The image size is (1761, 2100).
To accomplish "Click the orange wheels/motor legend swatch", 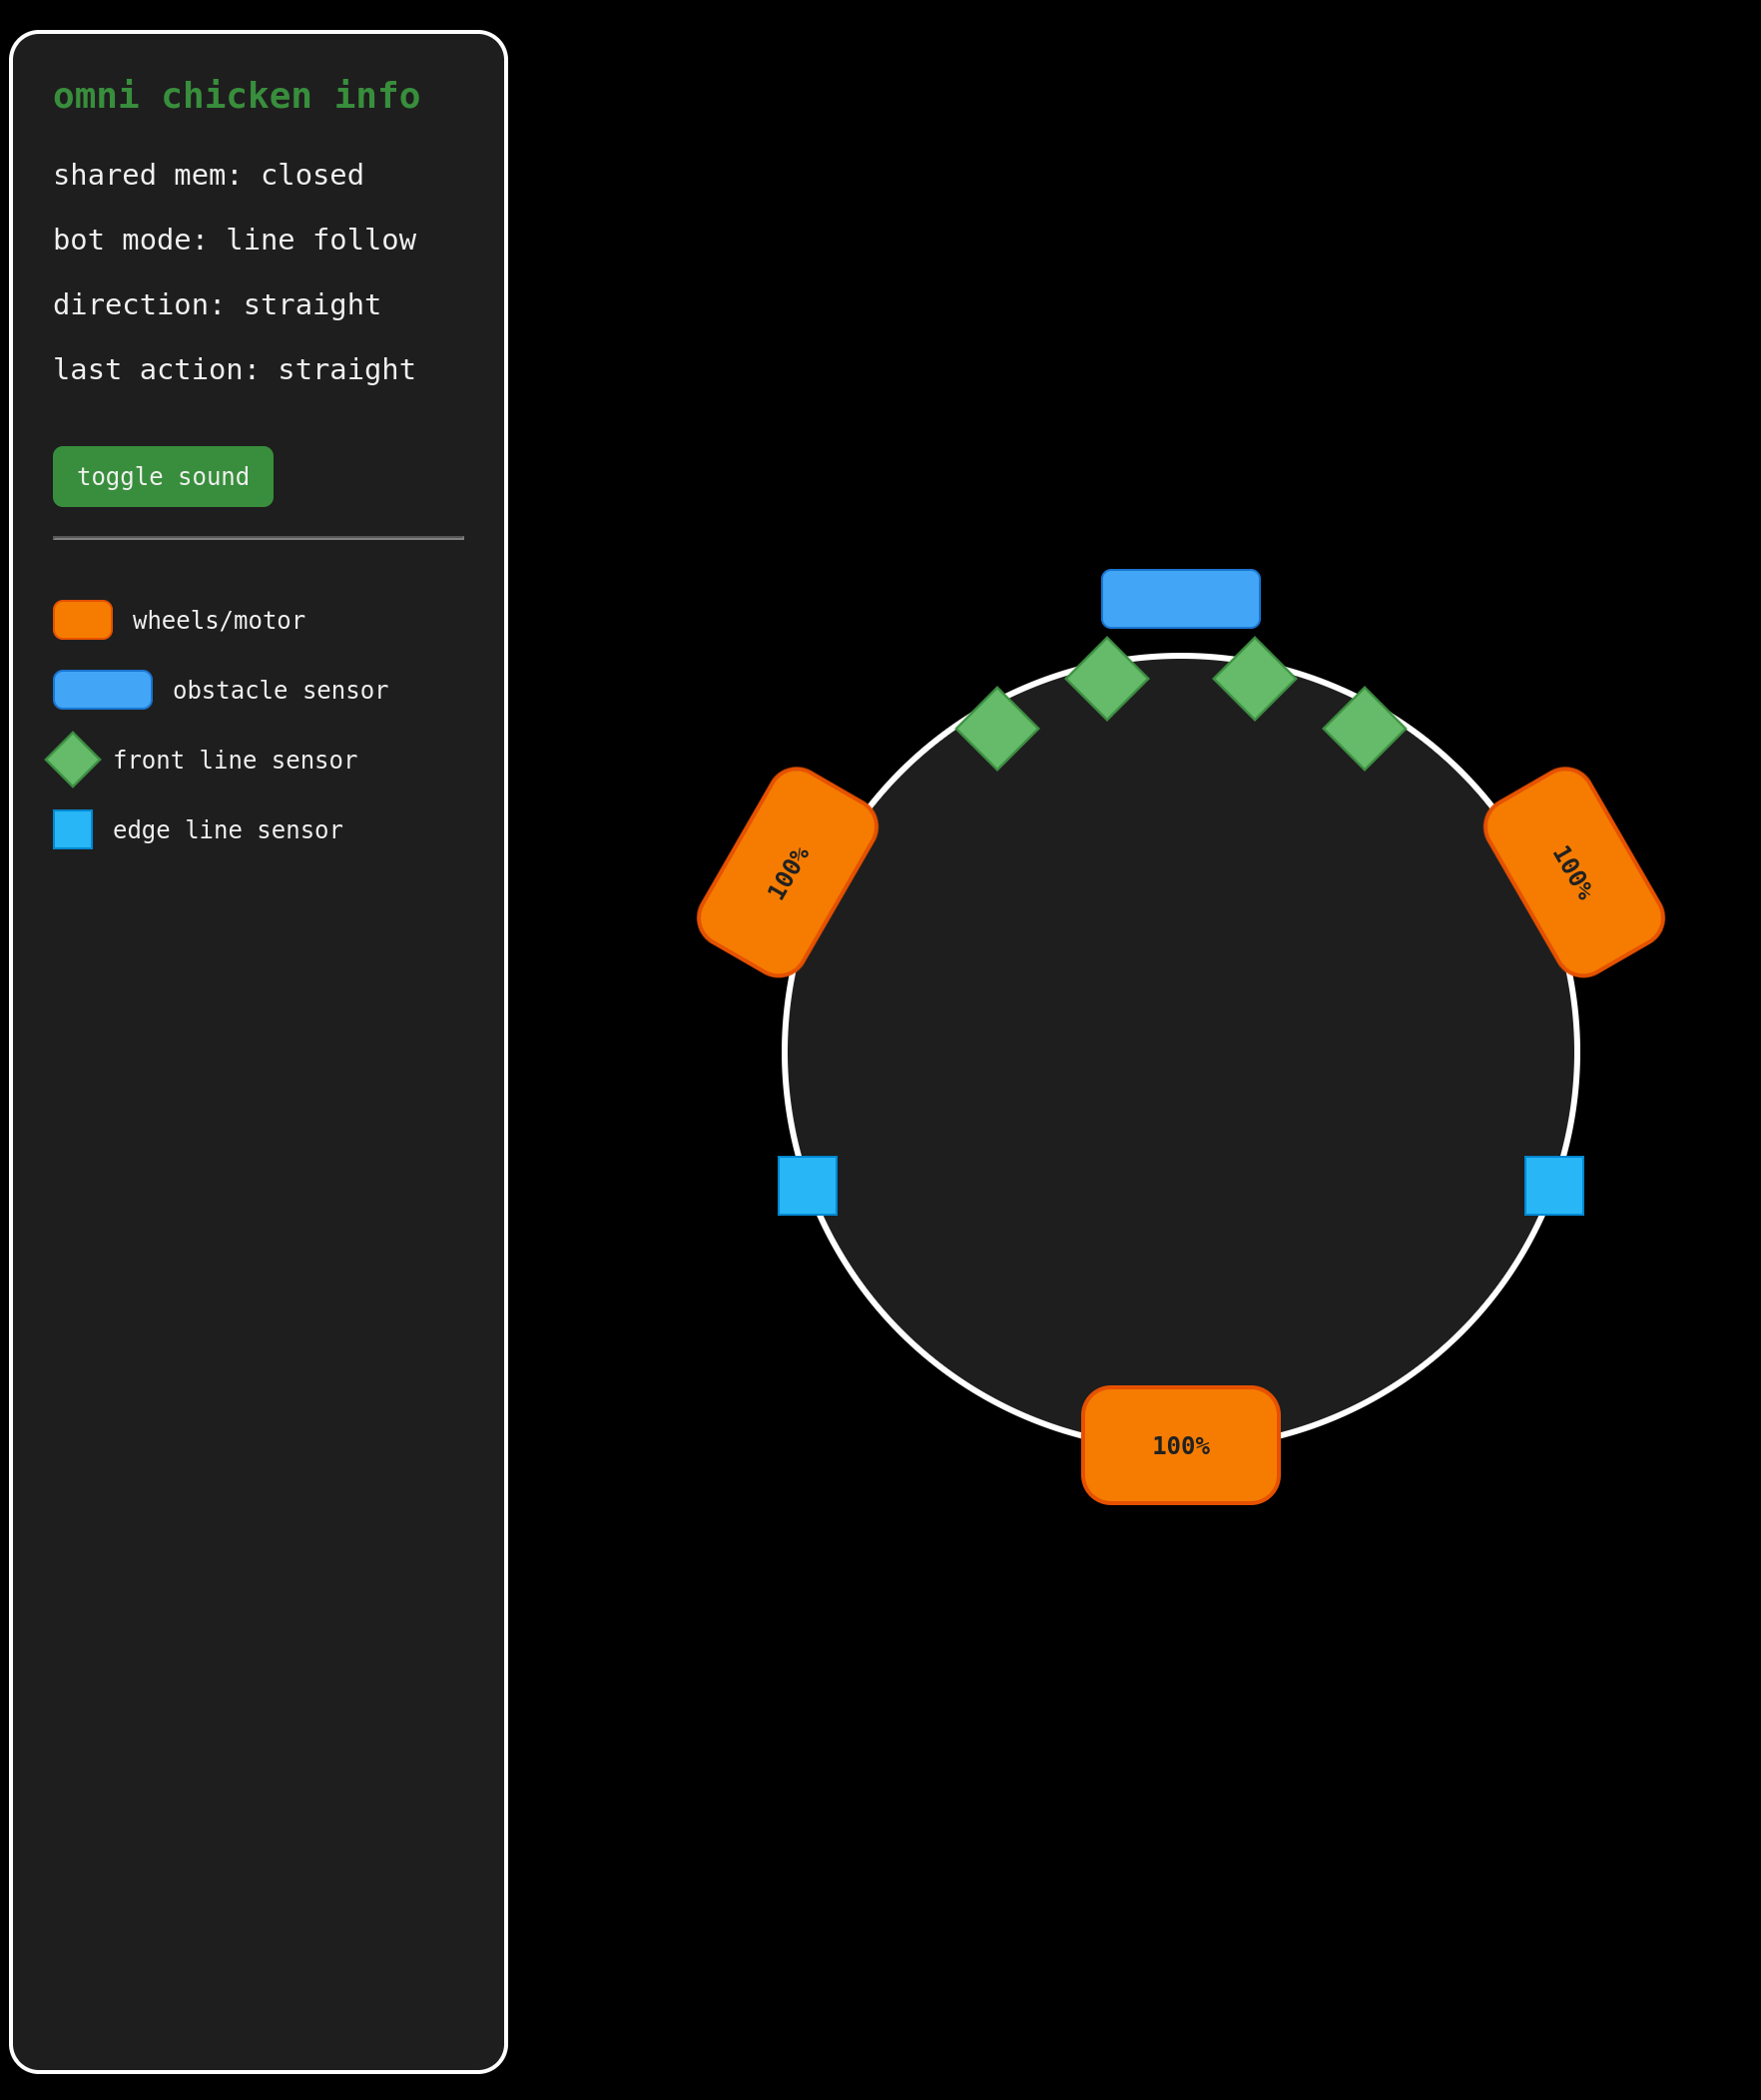I will coord(83,620).
